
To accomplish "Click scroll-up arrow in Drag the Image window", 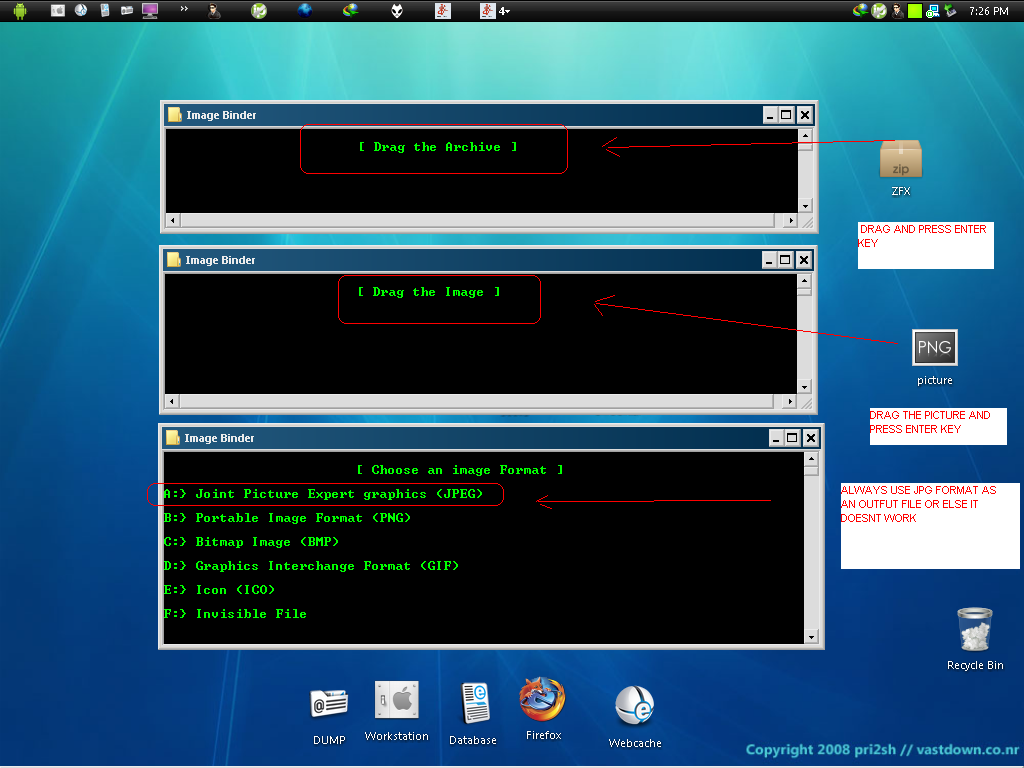I will pos(804,281).
